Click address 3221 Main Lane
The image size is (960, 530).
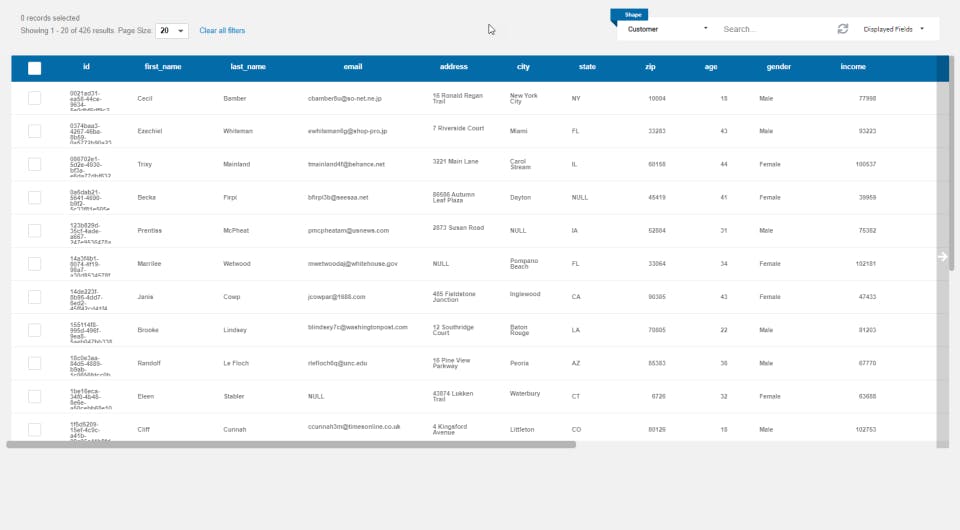(x=456, y=162)
